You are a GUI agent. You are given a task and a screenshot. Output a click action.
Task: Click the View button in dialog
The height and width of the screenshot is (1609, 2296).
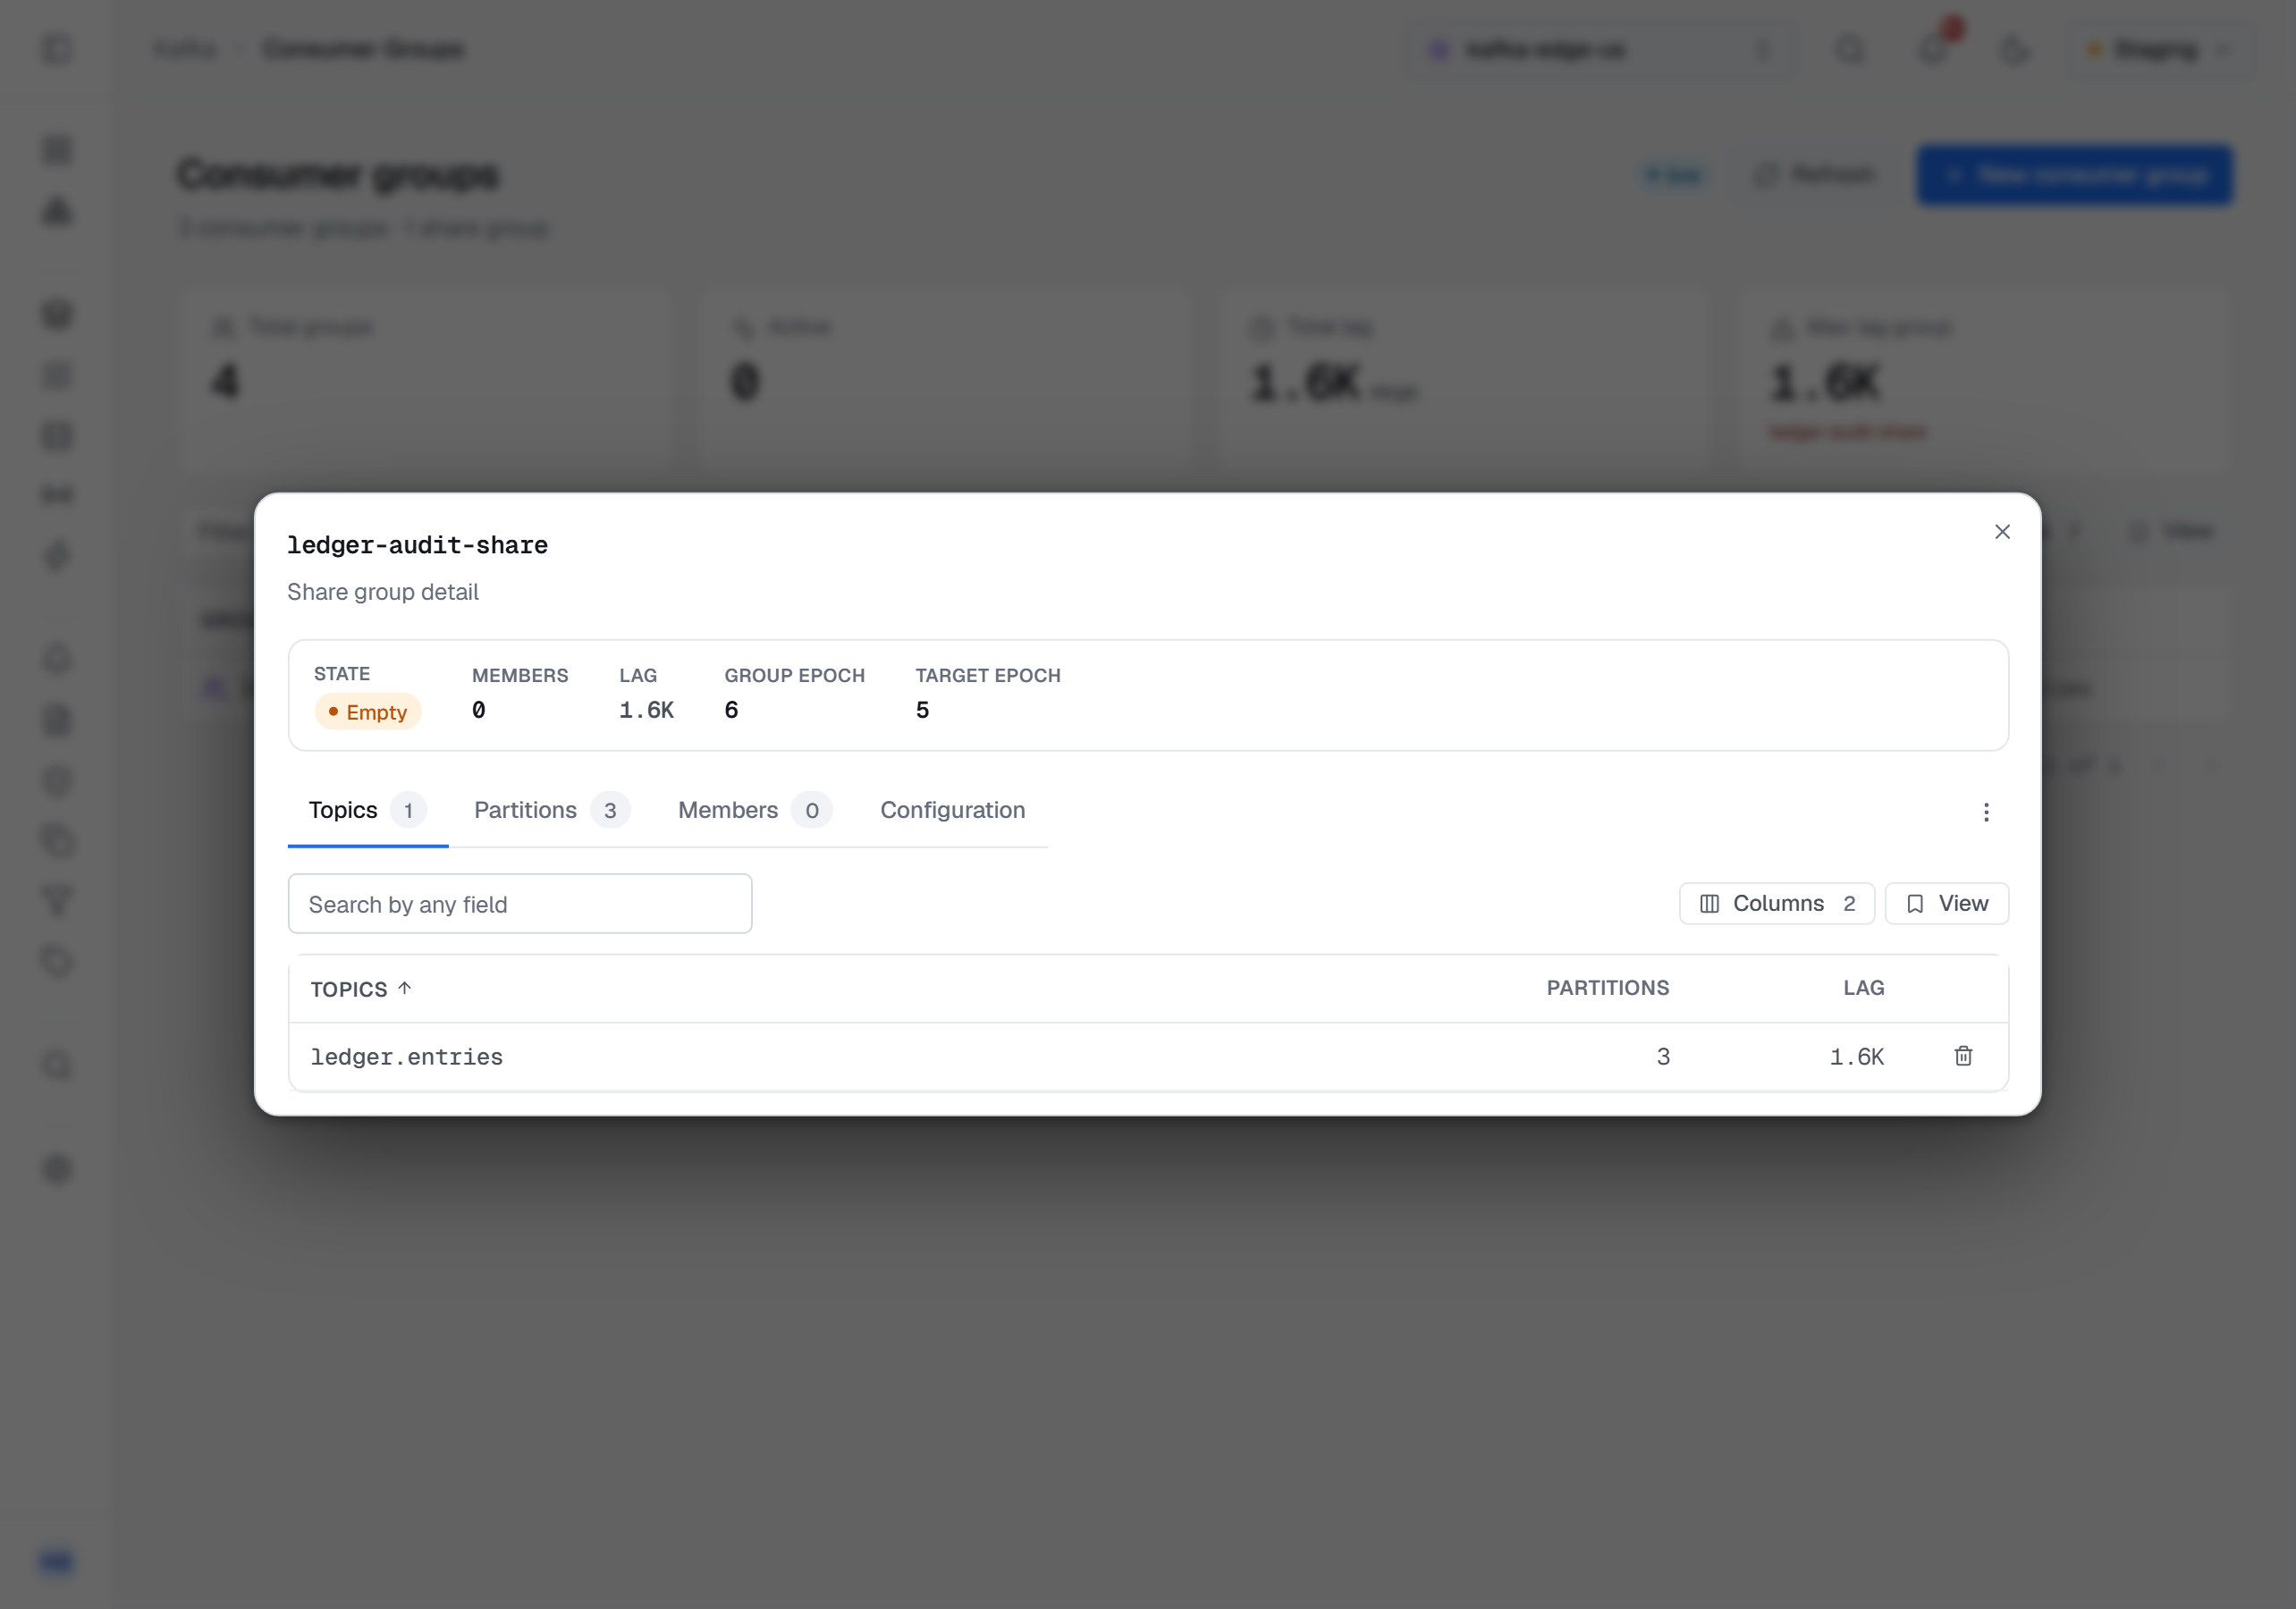[x=1946, y=904]
